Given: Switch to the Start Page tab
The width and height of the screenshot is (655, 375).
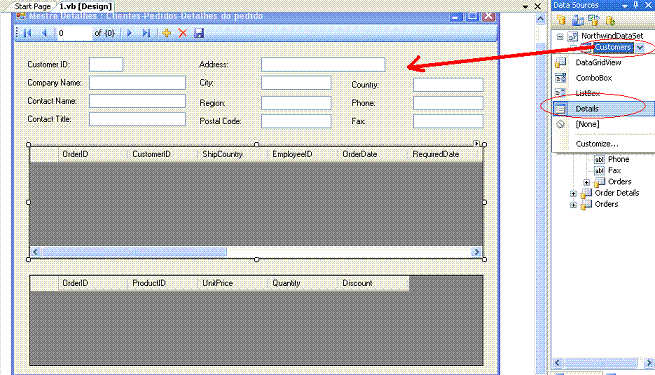Looking at the screenshot, I should point(32,6).
